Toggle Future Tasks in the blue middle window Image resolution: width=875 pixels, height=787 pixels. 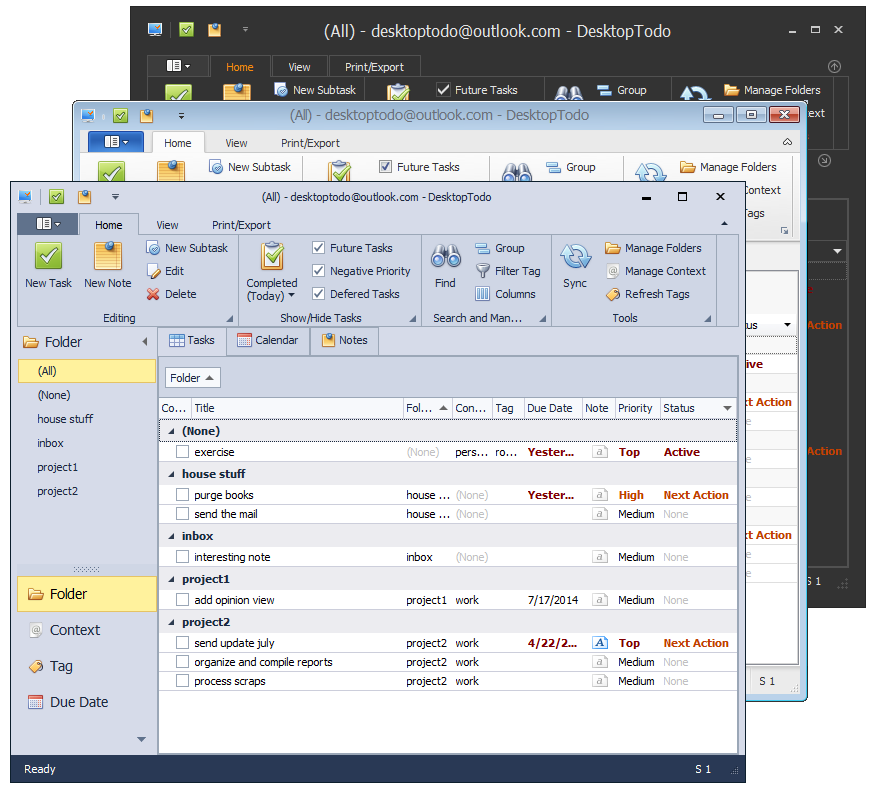[x=385, y=166]
